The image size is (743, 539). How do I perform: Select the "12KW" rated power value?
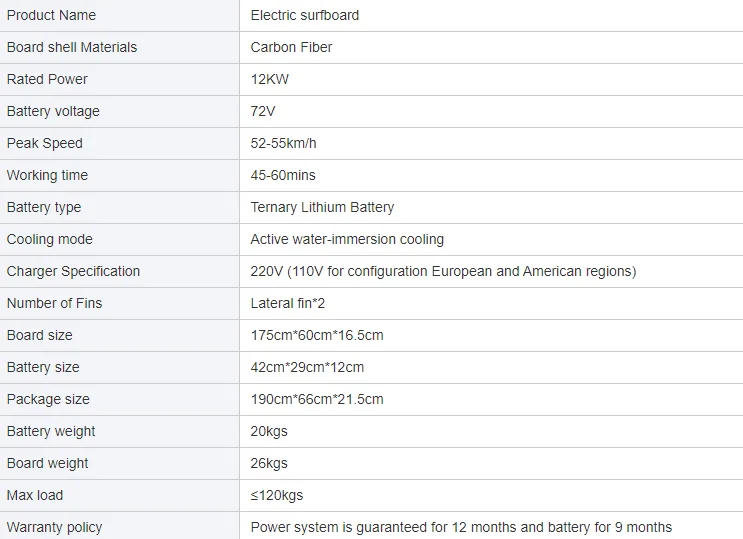(269, 79)
